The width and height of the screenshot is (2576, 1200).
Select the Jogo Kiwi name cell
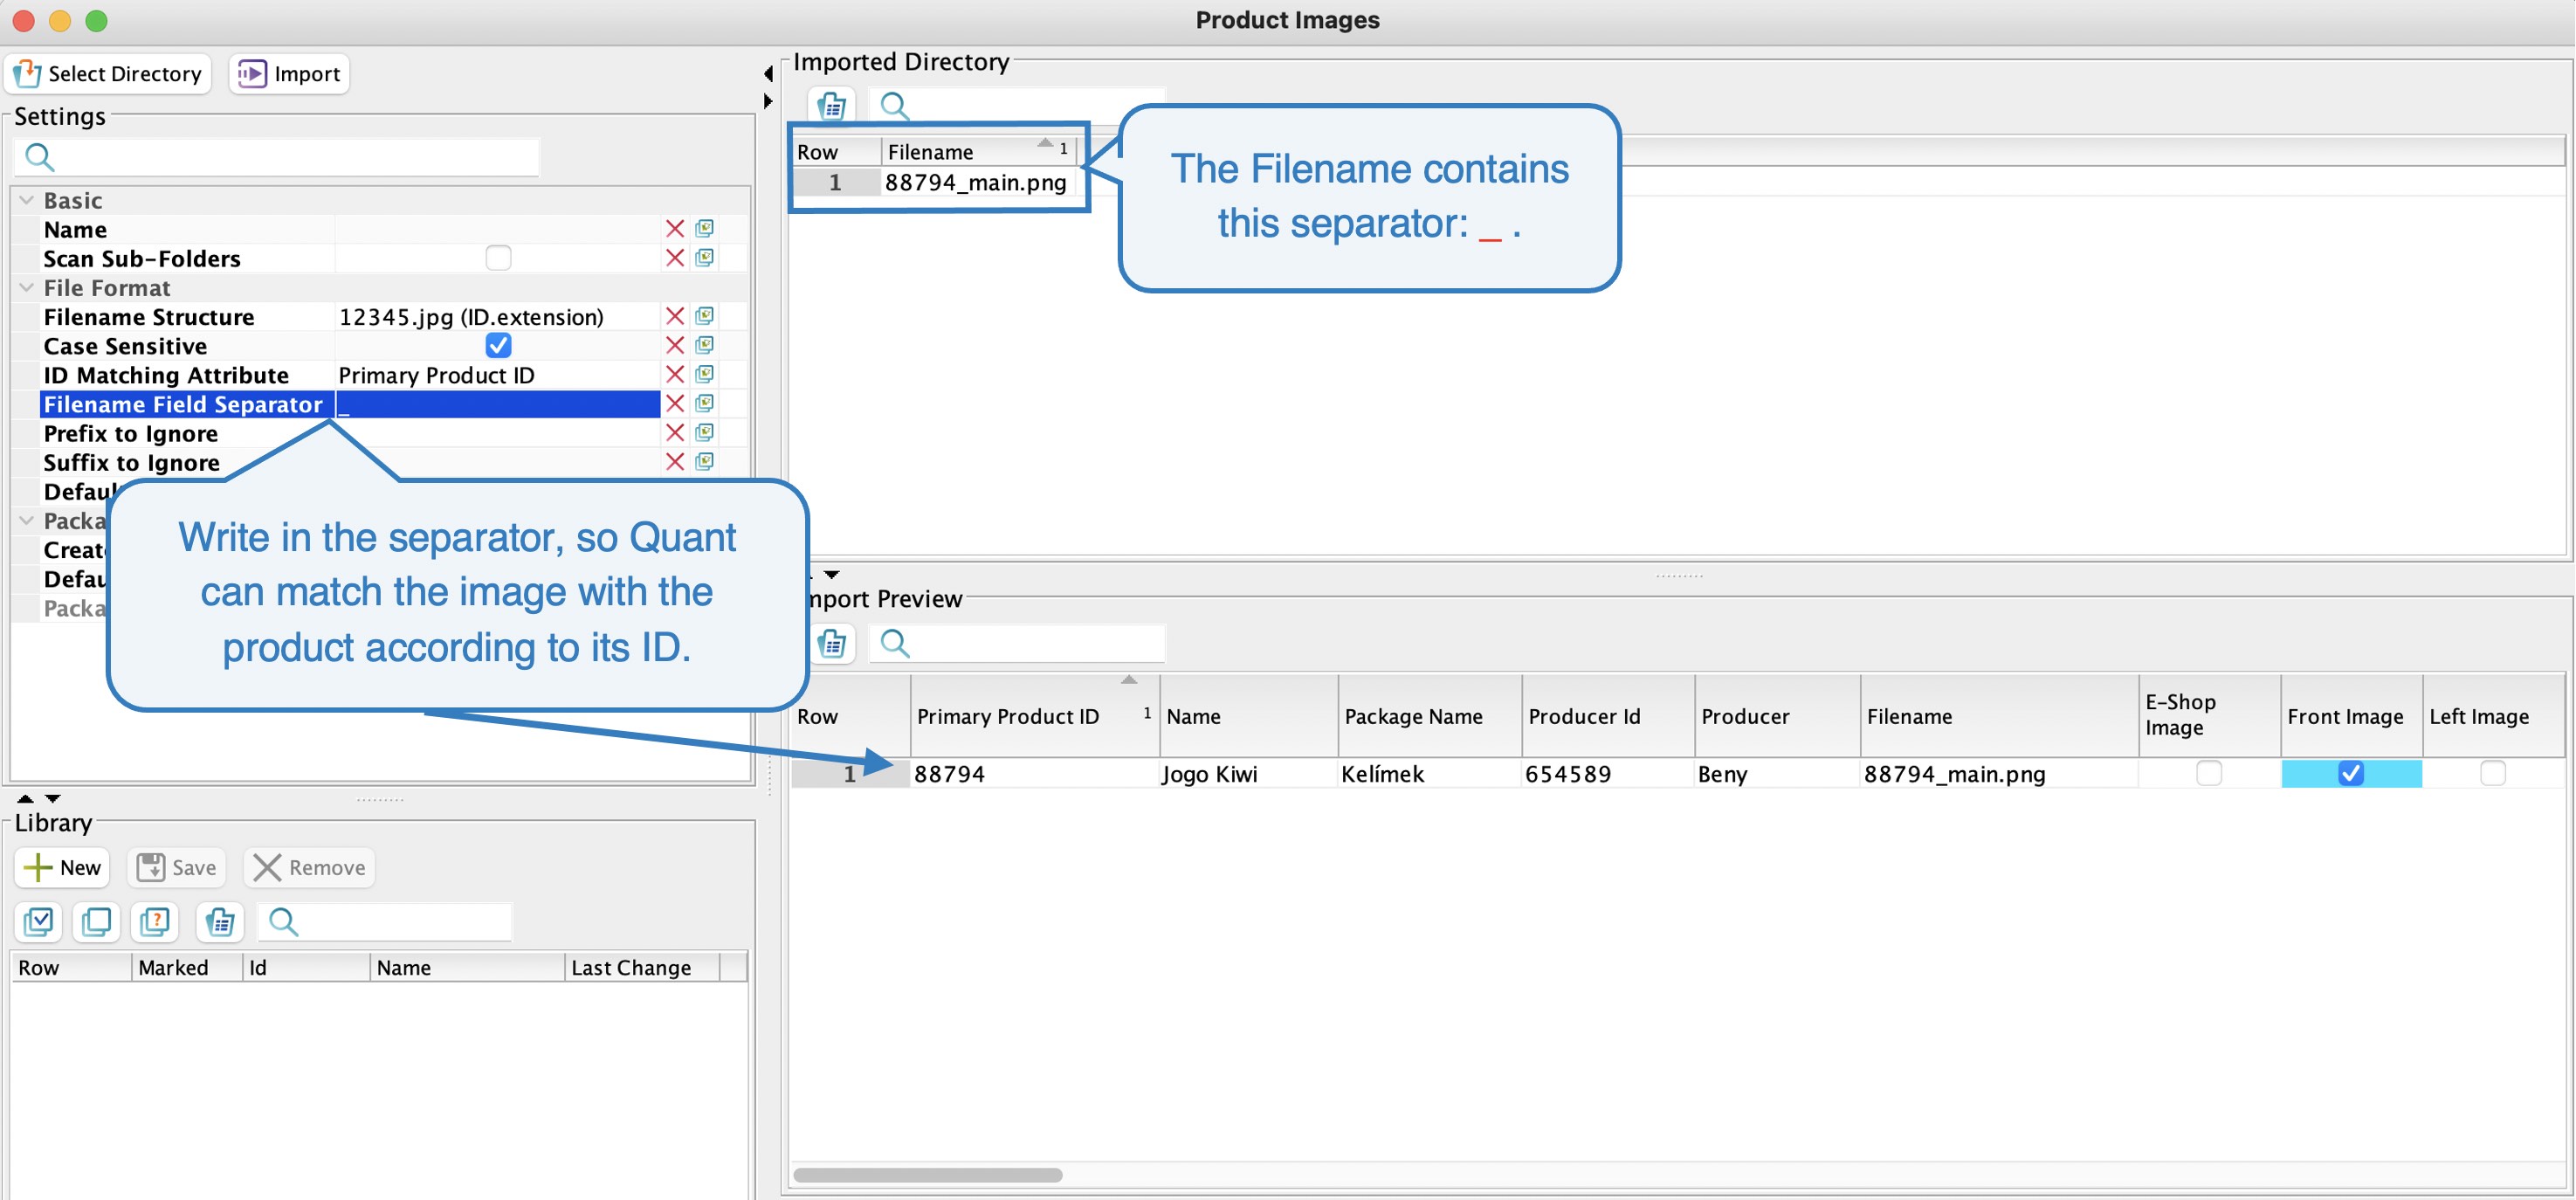(1248, 774)
